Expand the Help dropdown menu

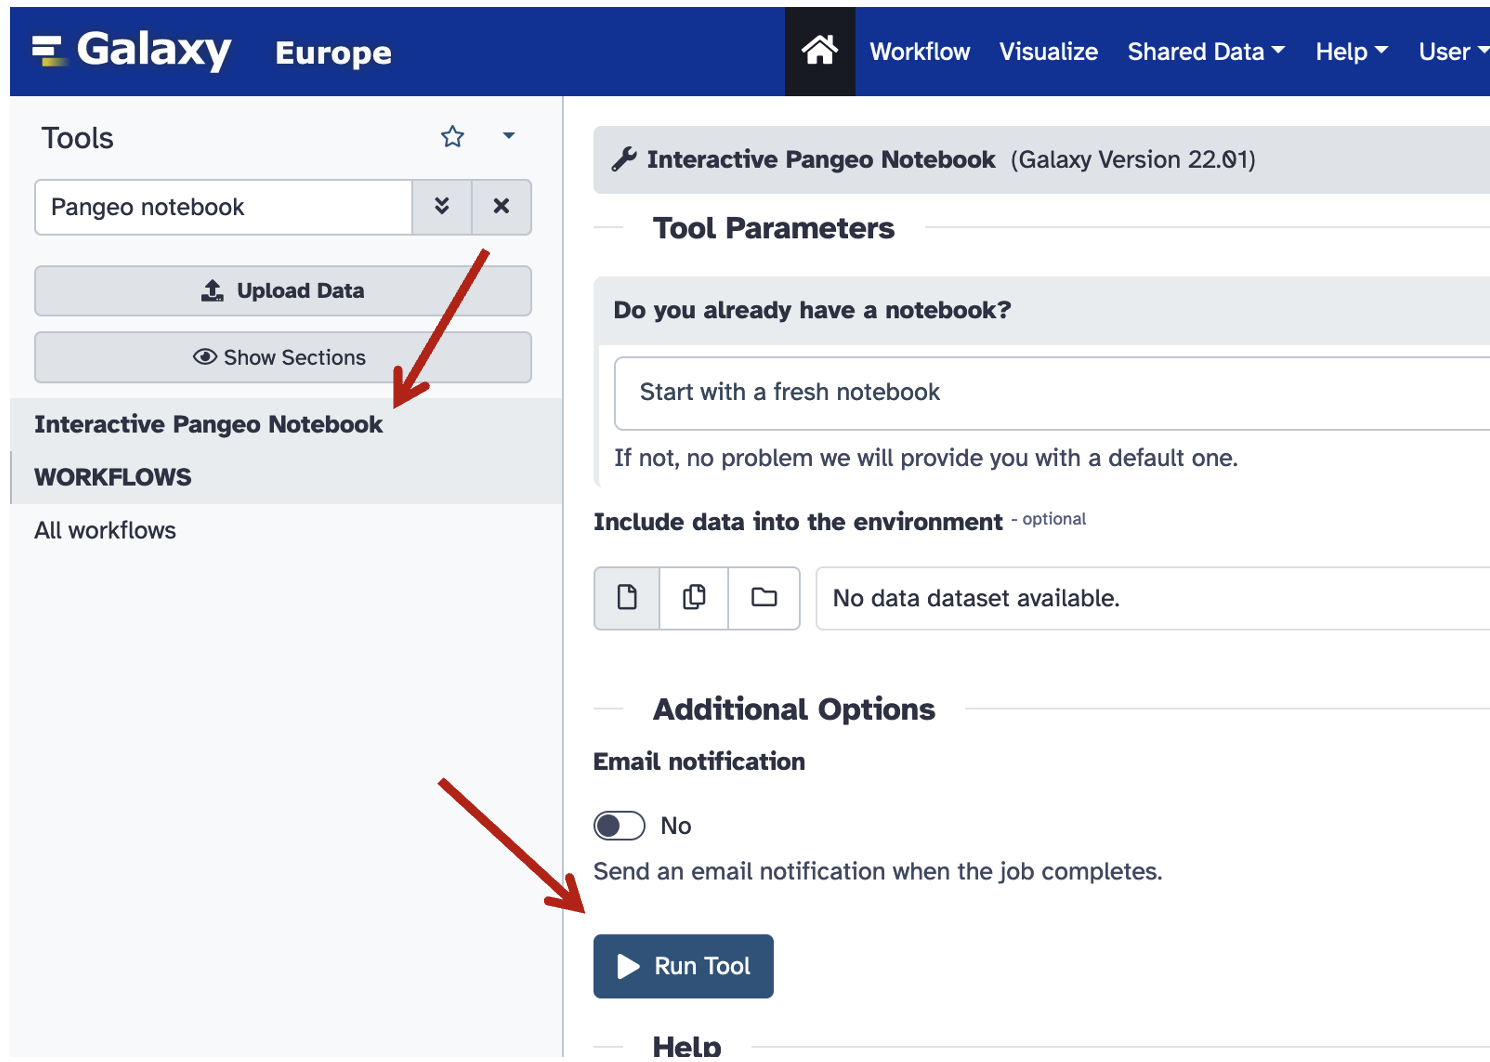point(1351,52)
